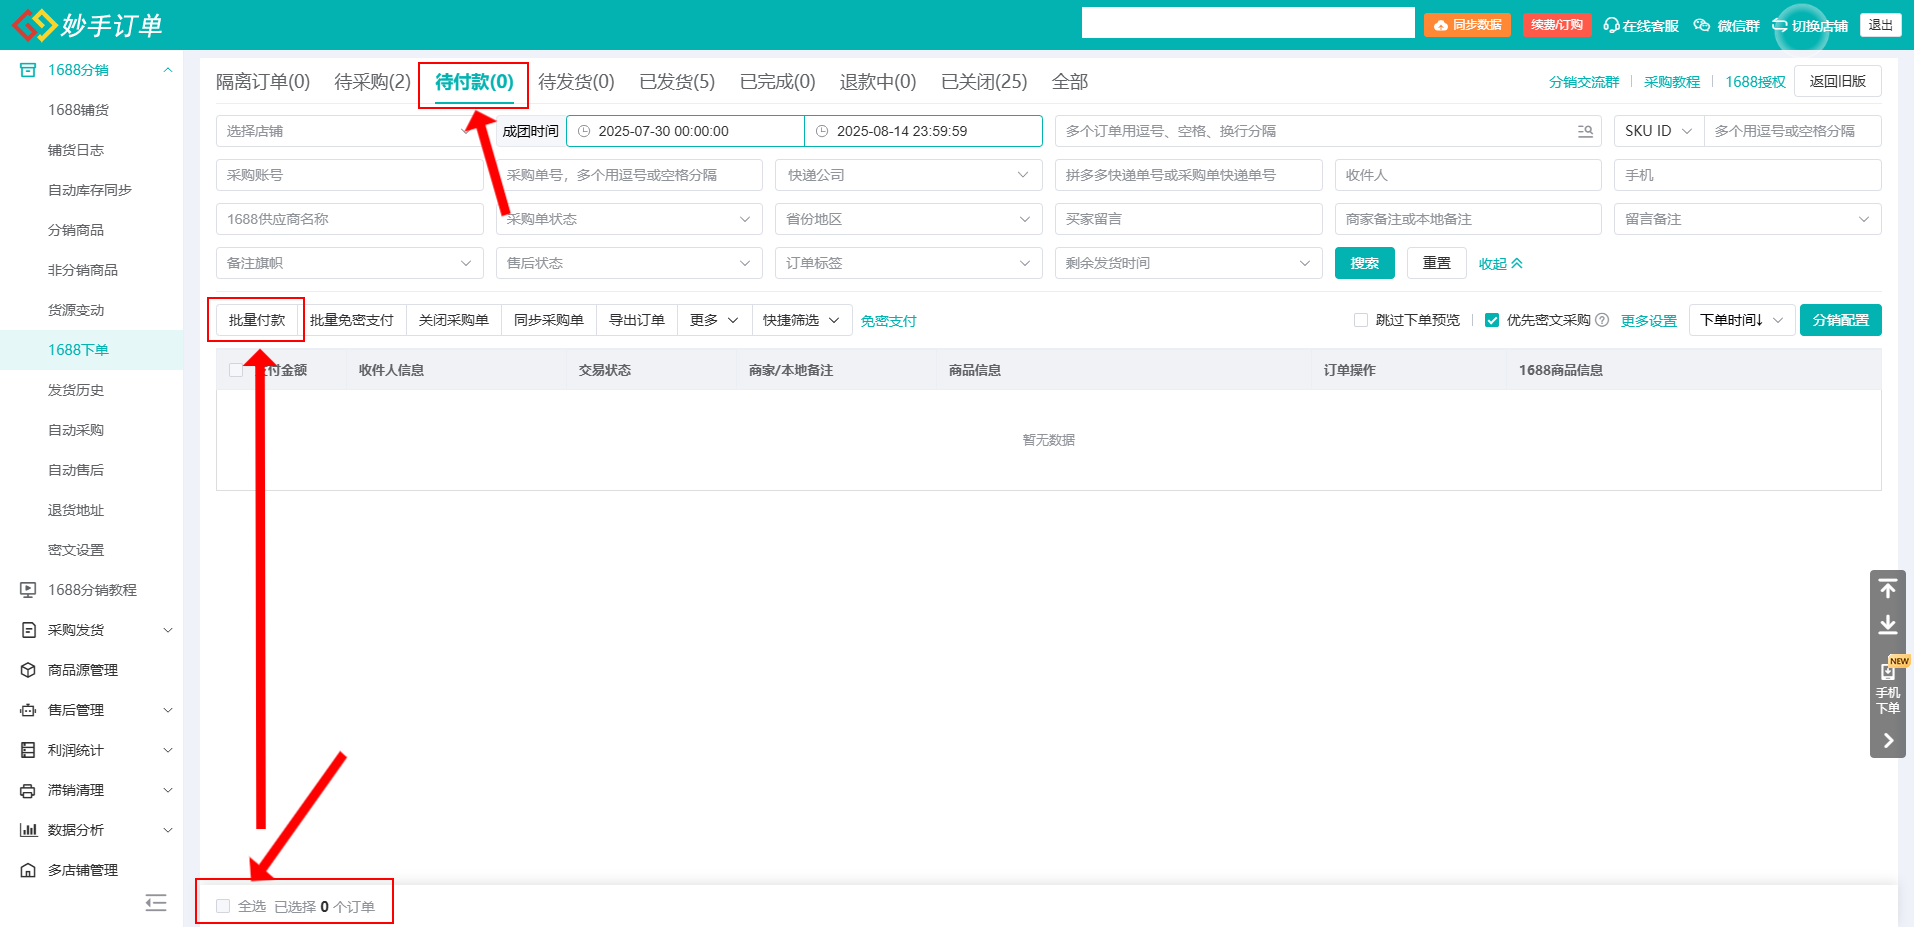Focus the 1688供应商名称 input field

point(350,219)
